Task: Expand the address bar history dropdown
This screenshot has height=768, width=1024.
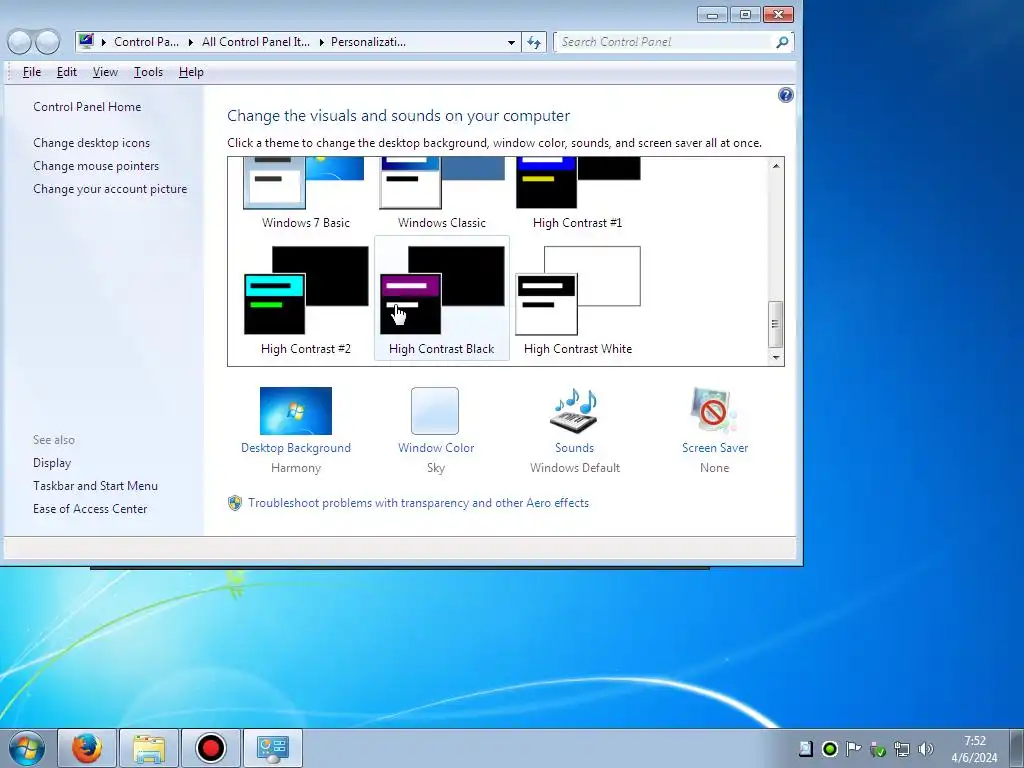Action: [511, 42]
